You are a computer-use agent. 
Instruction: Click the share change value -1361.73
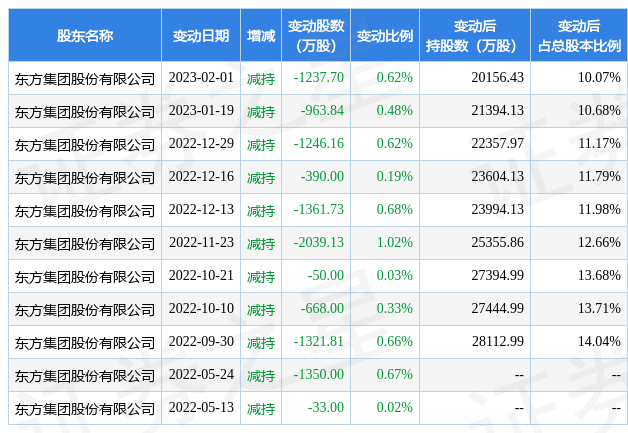(x=319, y=209)
